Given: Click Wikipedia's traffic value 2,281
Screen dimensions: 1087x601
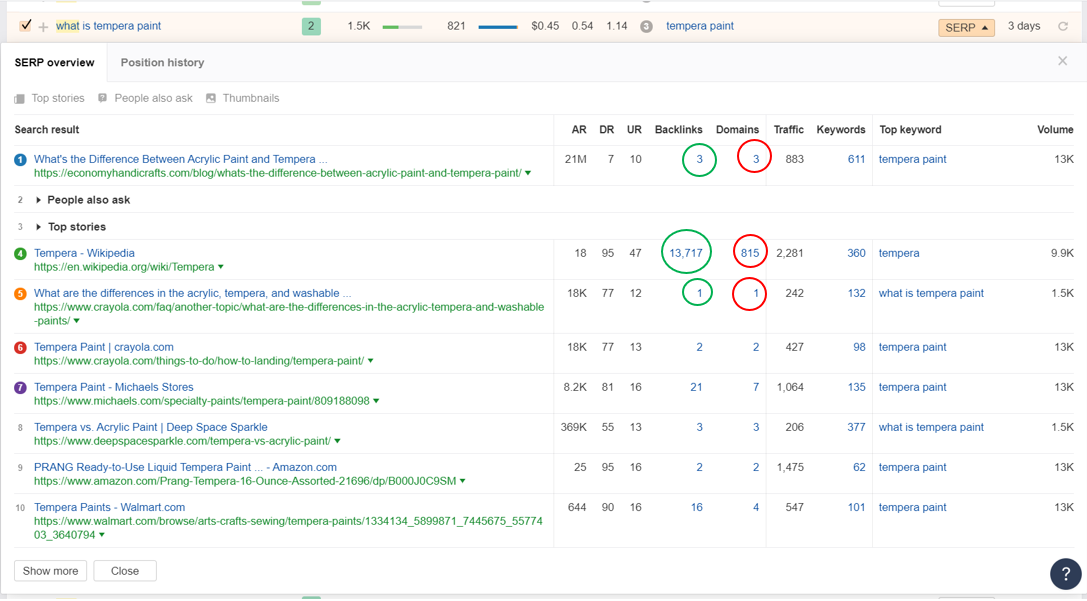Looking at the screenshot, I should tap(790, 254).
